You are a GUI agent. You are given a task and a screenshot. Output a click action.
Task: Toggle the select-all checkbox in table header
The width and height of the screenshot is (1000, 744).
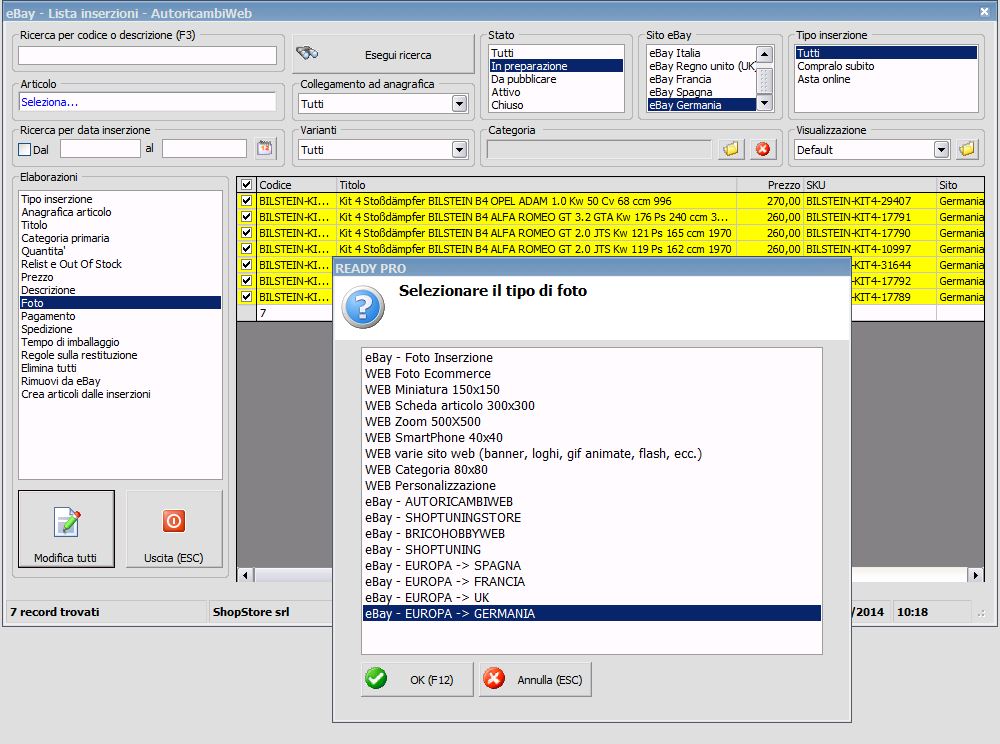pos(246,185)
